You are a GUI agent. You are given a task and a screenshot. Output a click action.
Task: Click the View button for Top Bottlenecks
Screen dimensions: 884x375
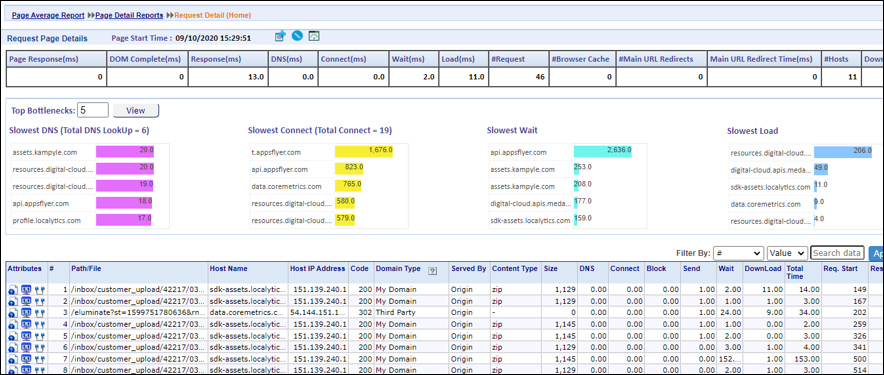coord(136,111)
